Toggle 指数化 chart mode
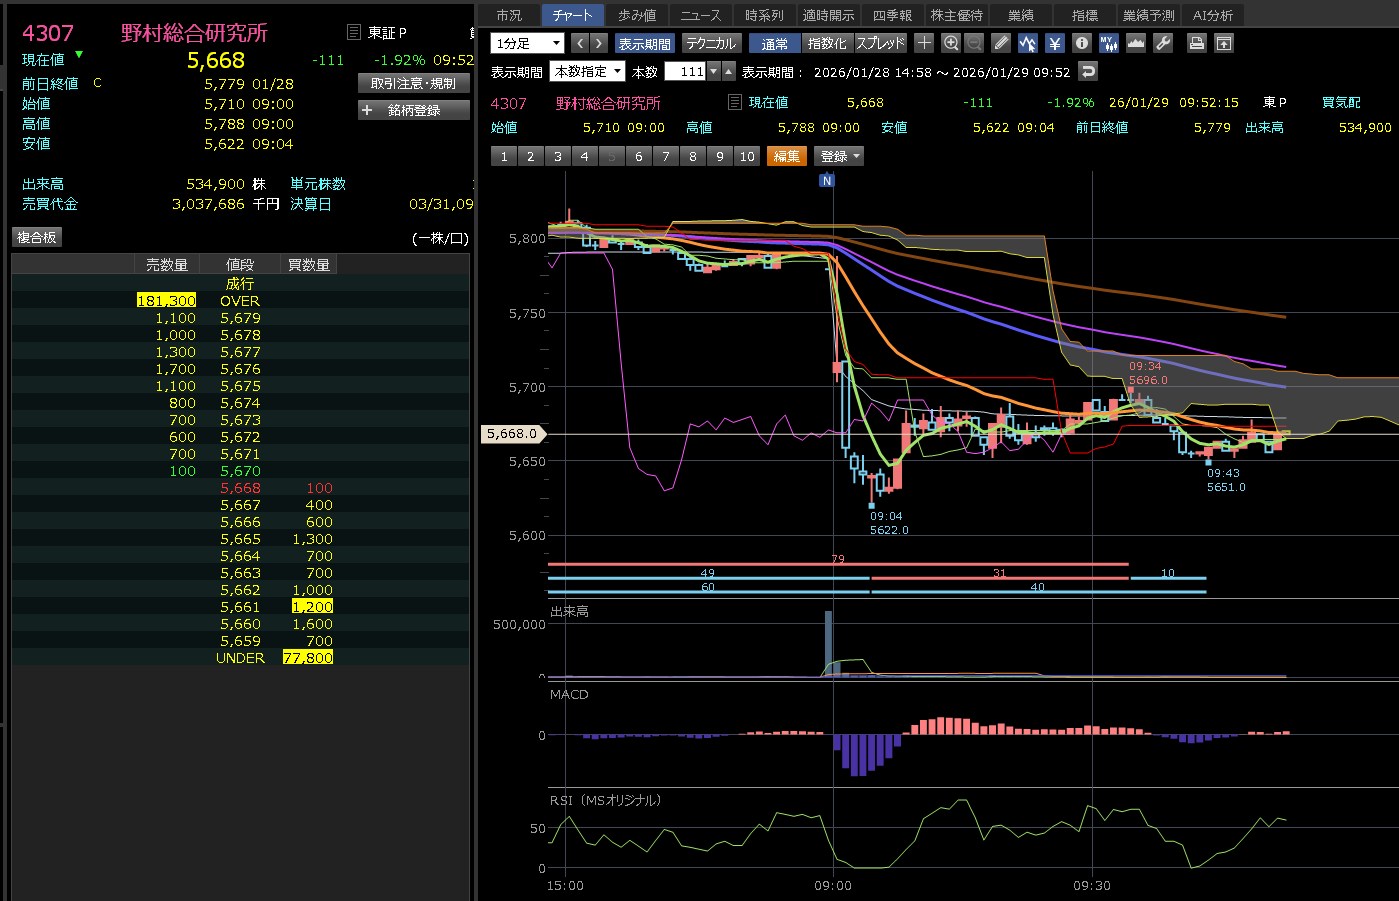Image resolution: width=1399 pixels, height=901 pixels. [826, 43]
